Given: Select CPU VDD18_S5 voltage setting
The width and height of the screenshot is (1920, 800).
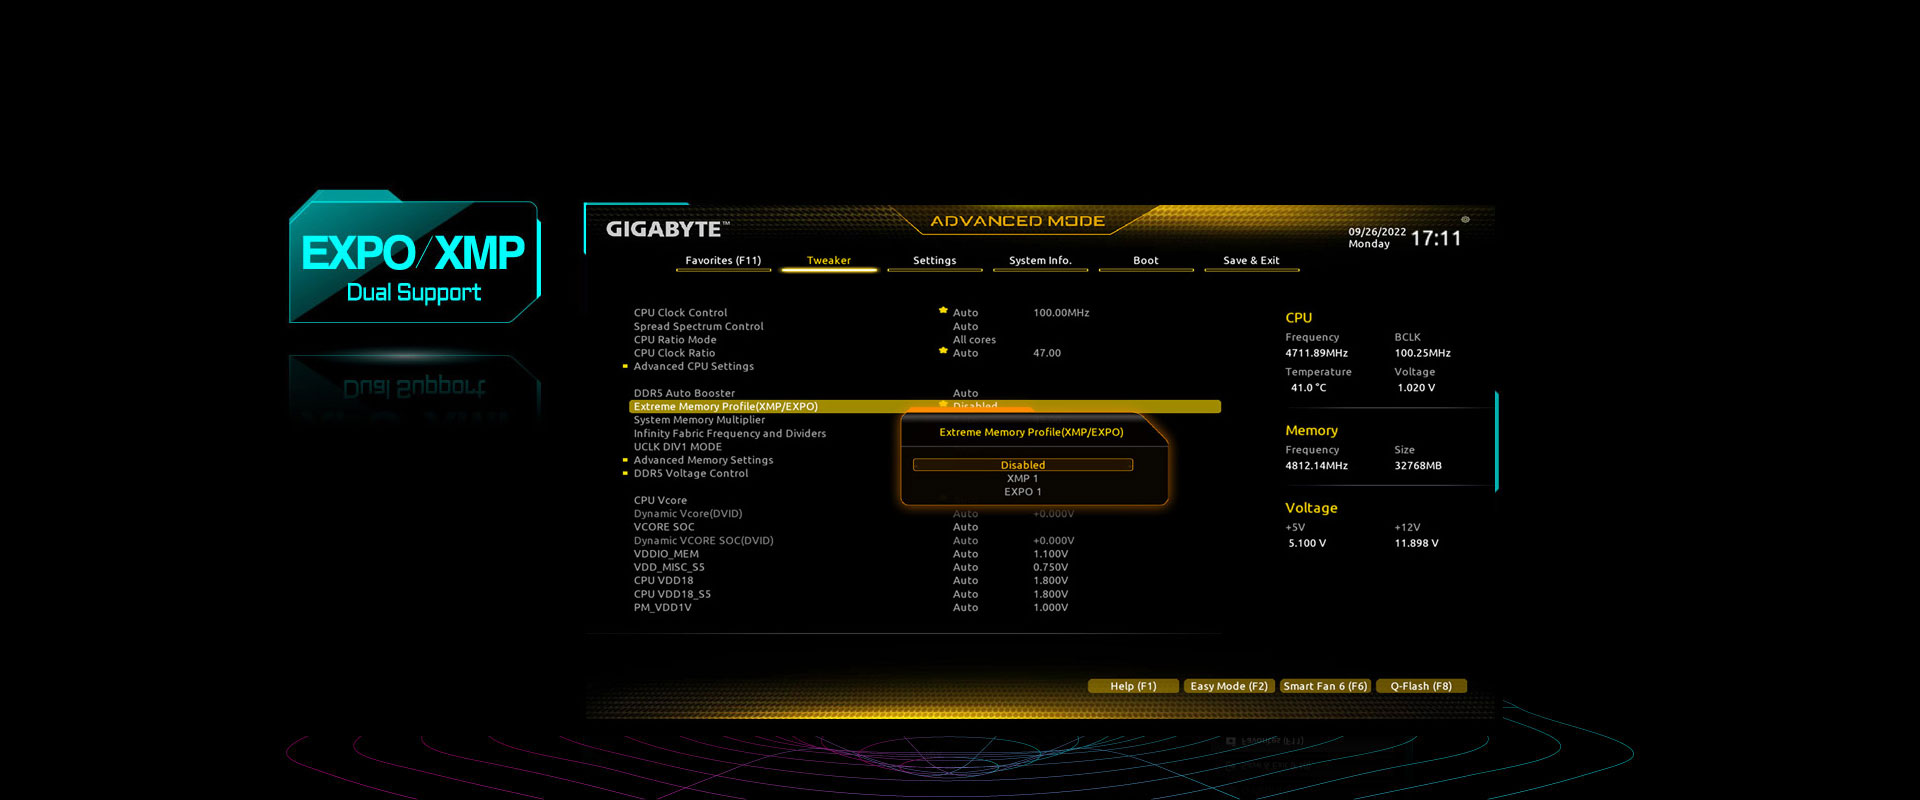Looking at the screenshot, I should (672, 595).
